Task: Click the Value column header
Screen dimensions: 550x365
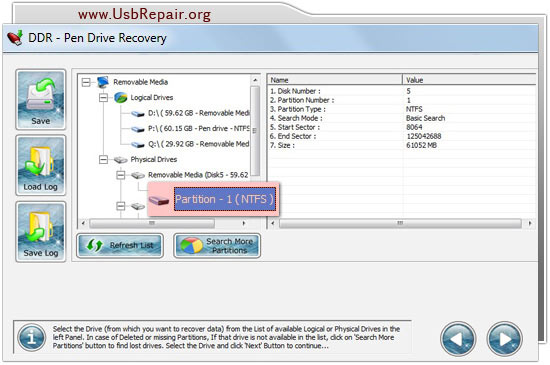Action: (x=469, y=80)
